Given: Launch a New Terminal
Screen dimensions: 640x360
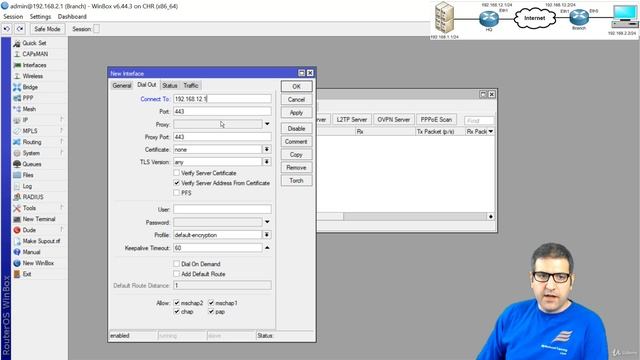Looking at the screenshot, I should pyautogui.click(x=38, y=219).
